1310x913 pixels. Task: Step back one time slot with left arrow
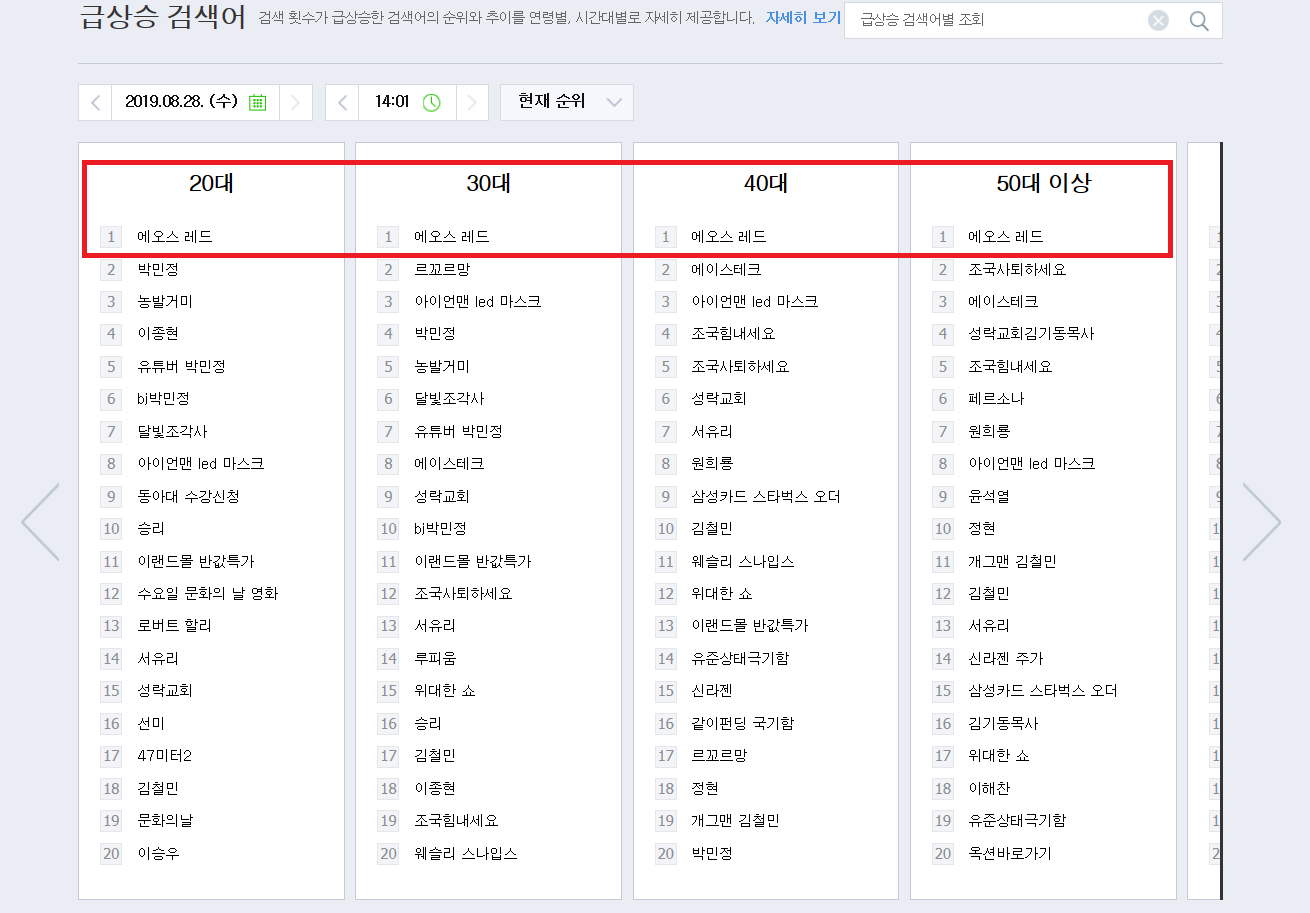pos(342,102)
